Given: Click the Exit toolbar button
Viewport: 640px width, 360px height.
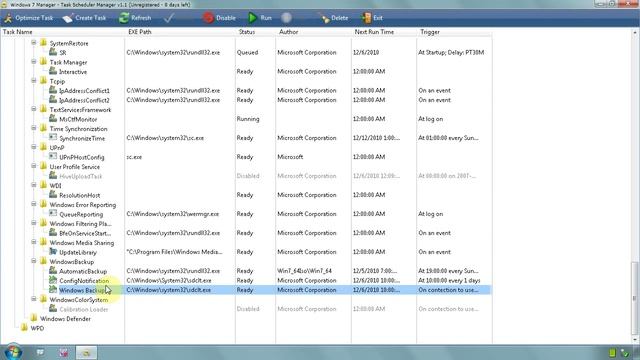Looking at the screenshot, I should [372, 18].
